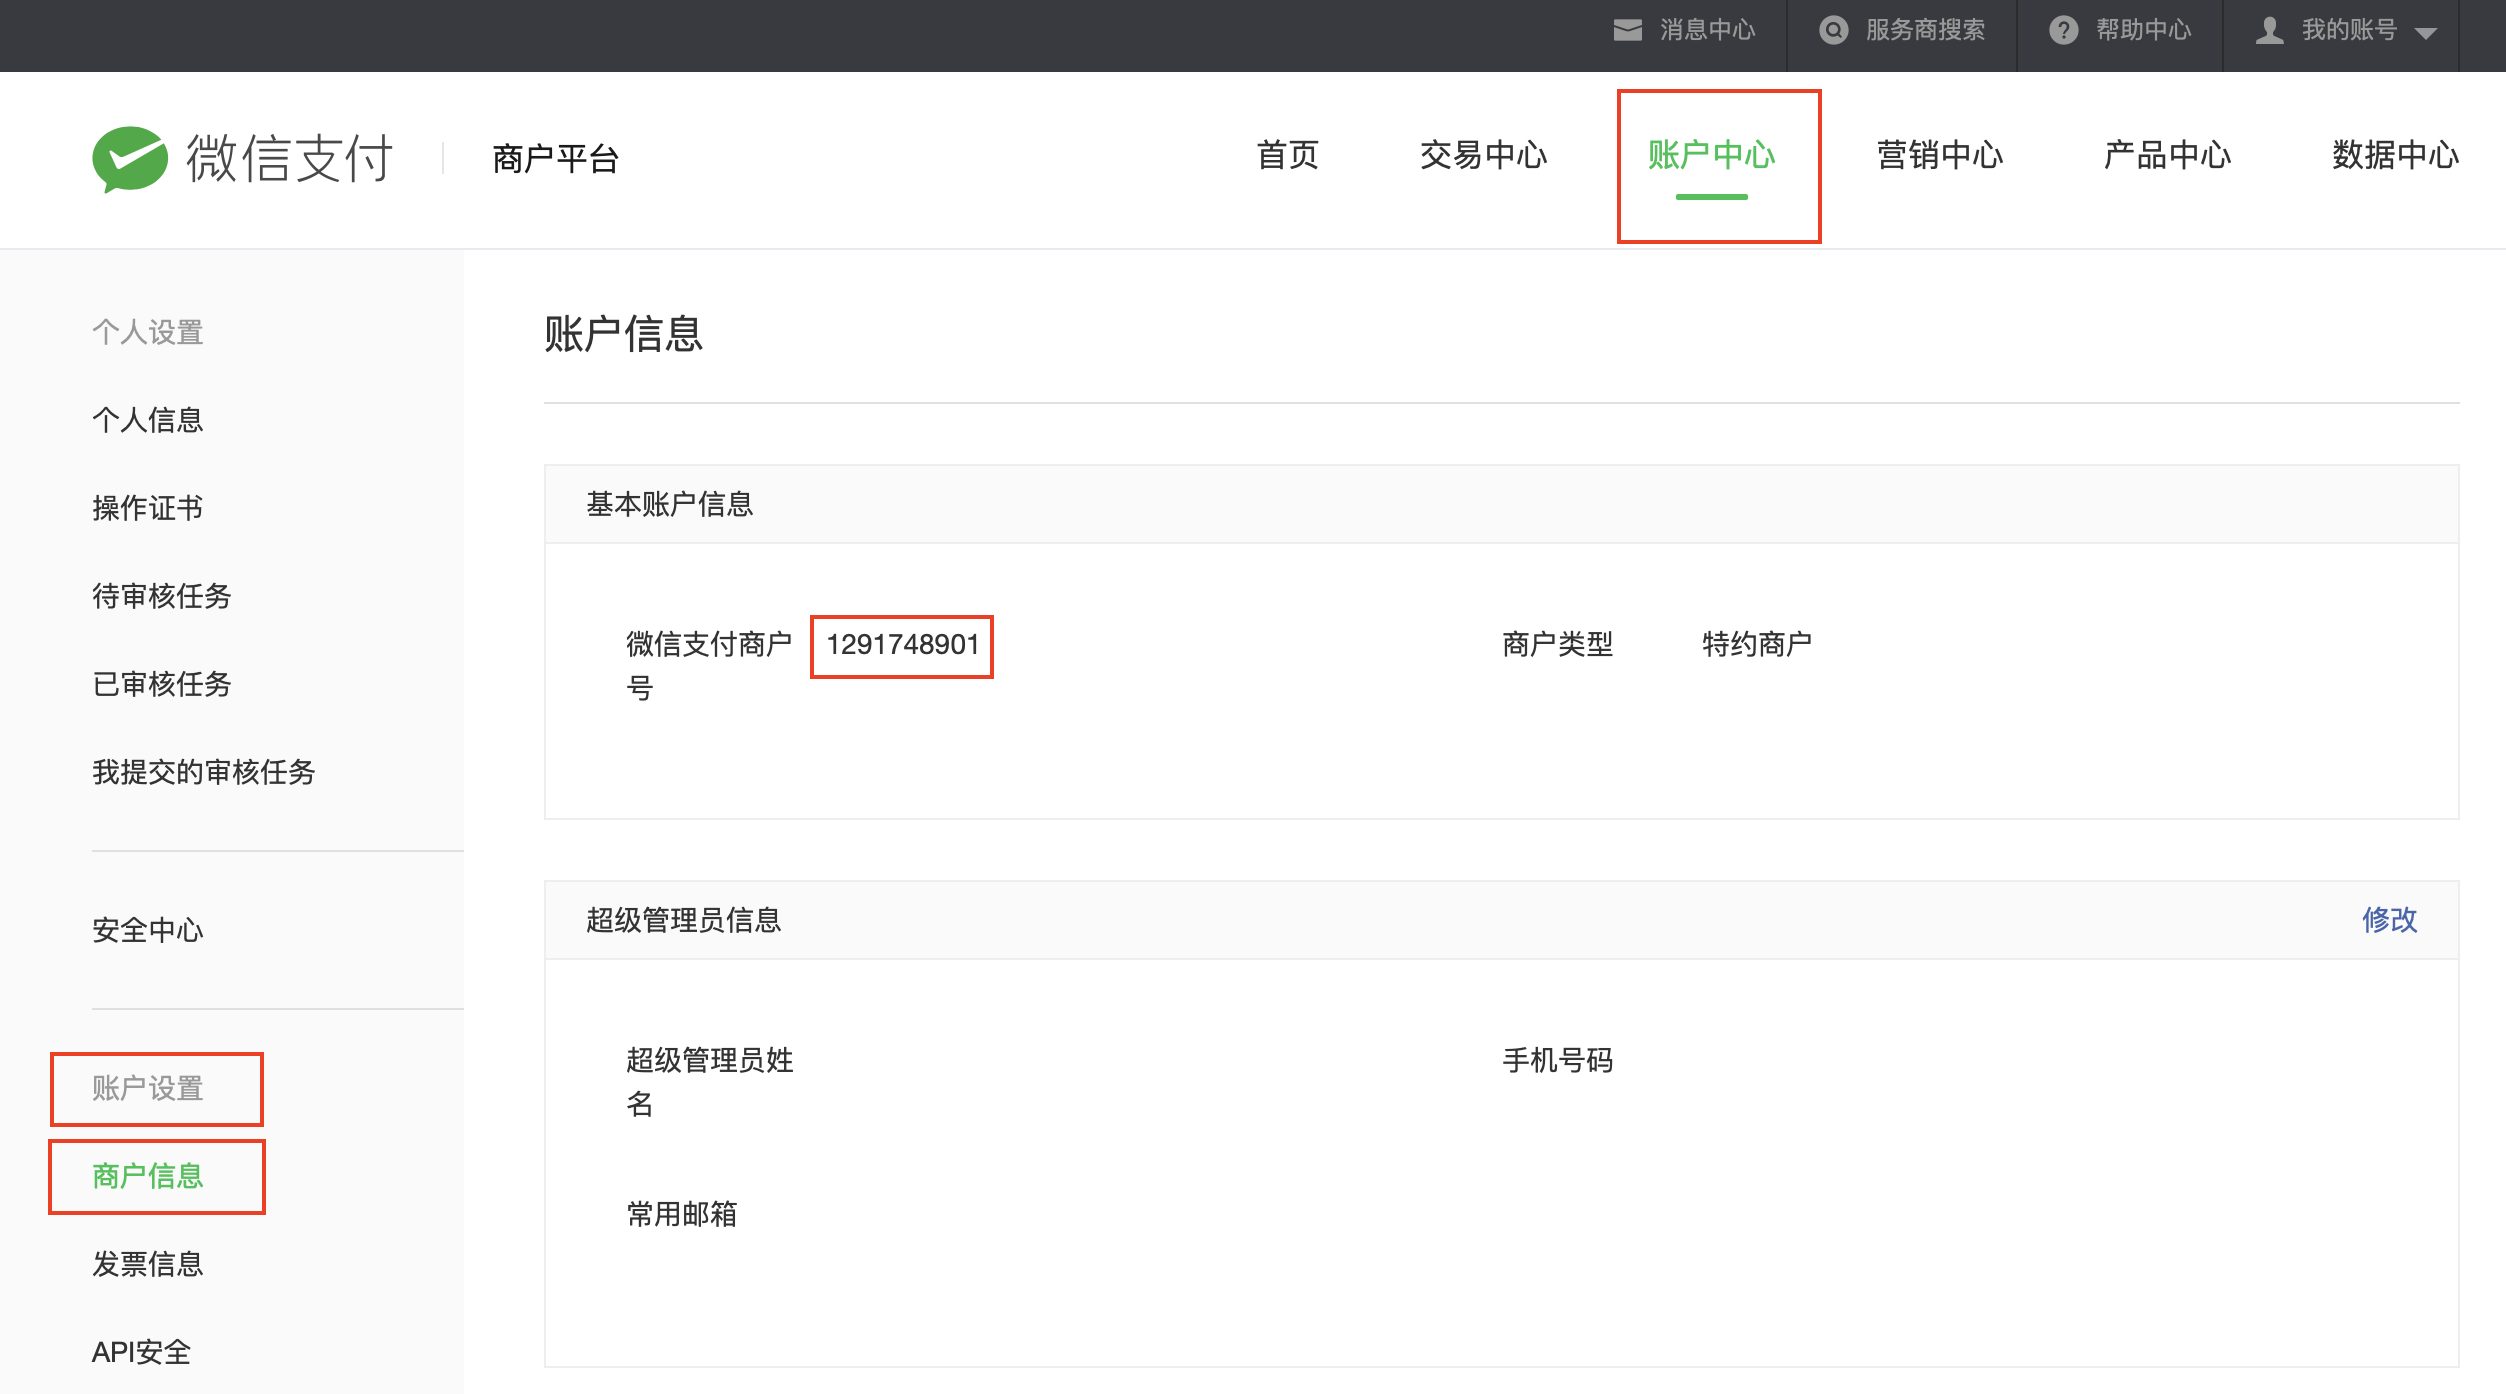Switch to the 营销中心 tab
This screenshot has width=2506, height=1394.
click(1939, 155)
